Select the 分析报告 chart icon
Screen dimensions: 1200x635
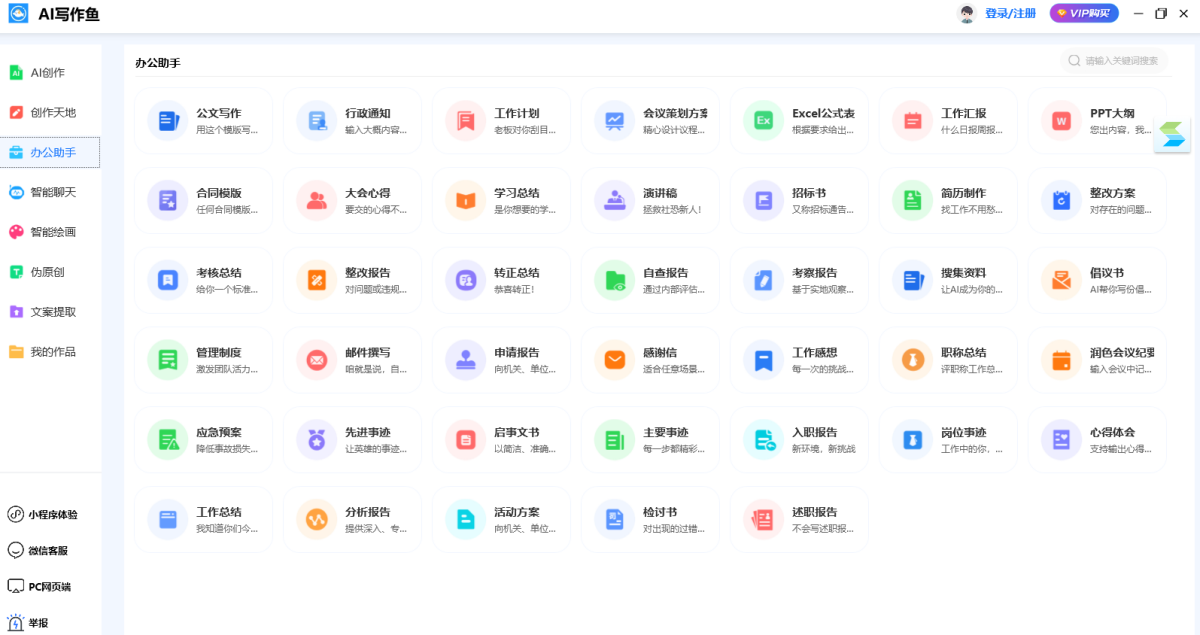coord(316,520)
